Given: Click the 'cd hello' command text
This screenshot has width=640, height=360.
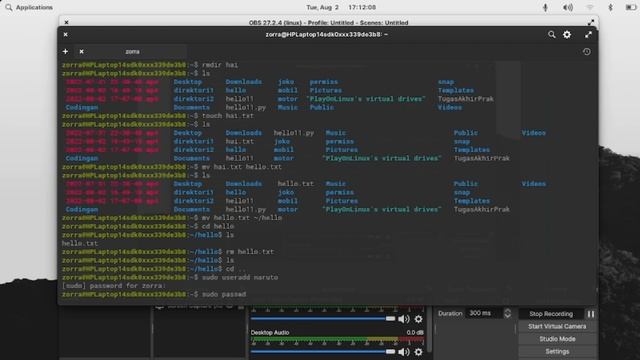Looking at the screenshot, I should pos(218,226).
